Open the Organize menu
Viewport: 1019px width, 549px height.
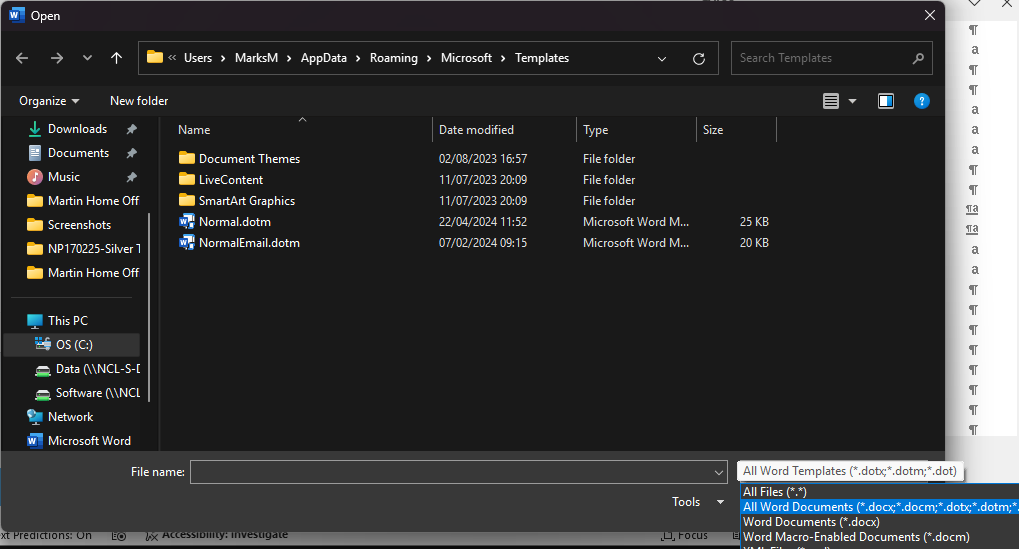(49, 101)
